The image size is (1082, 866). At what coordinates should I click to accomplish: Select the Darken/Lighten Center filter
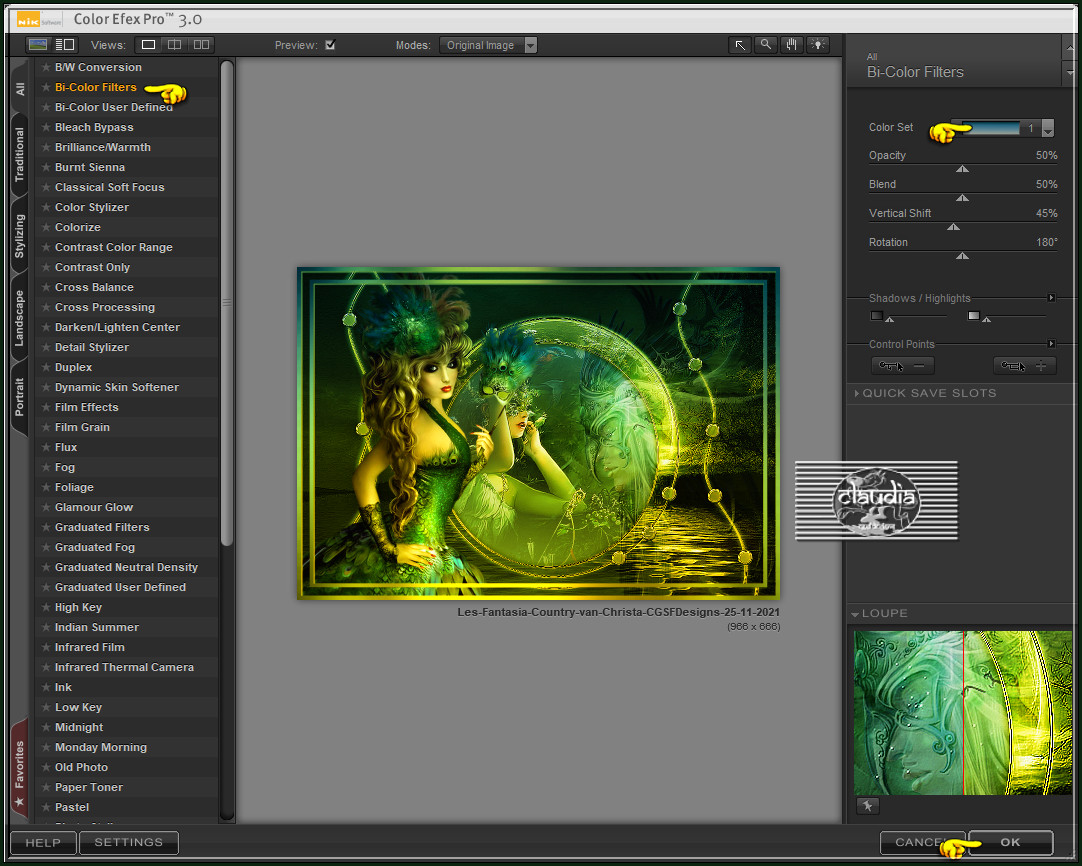point(117,327)
